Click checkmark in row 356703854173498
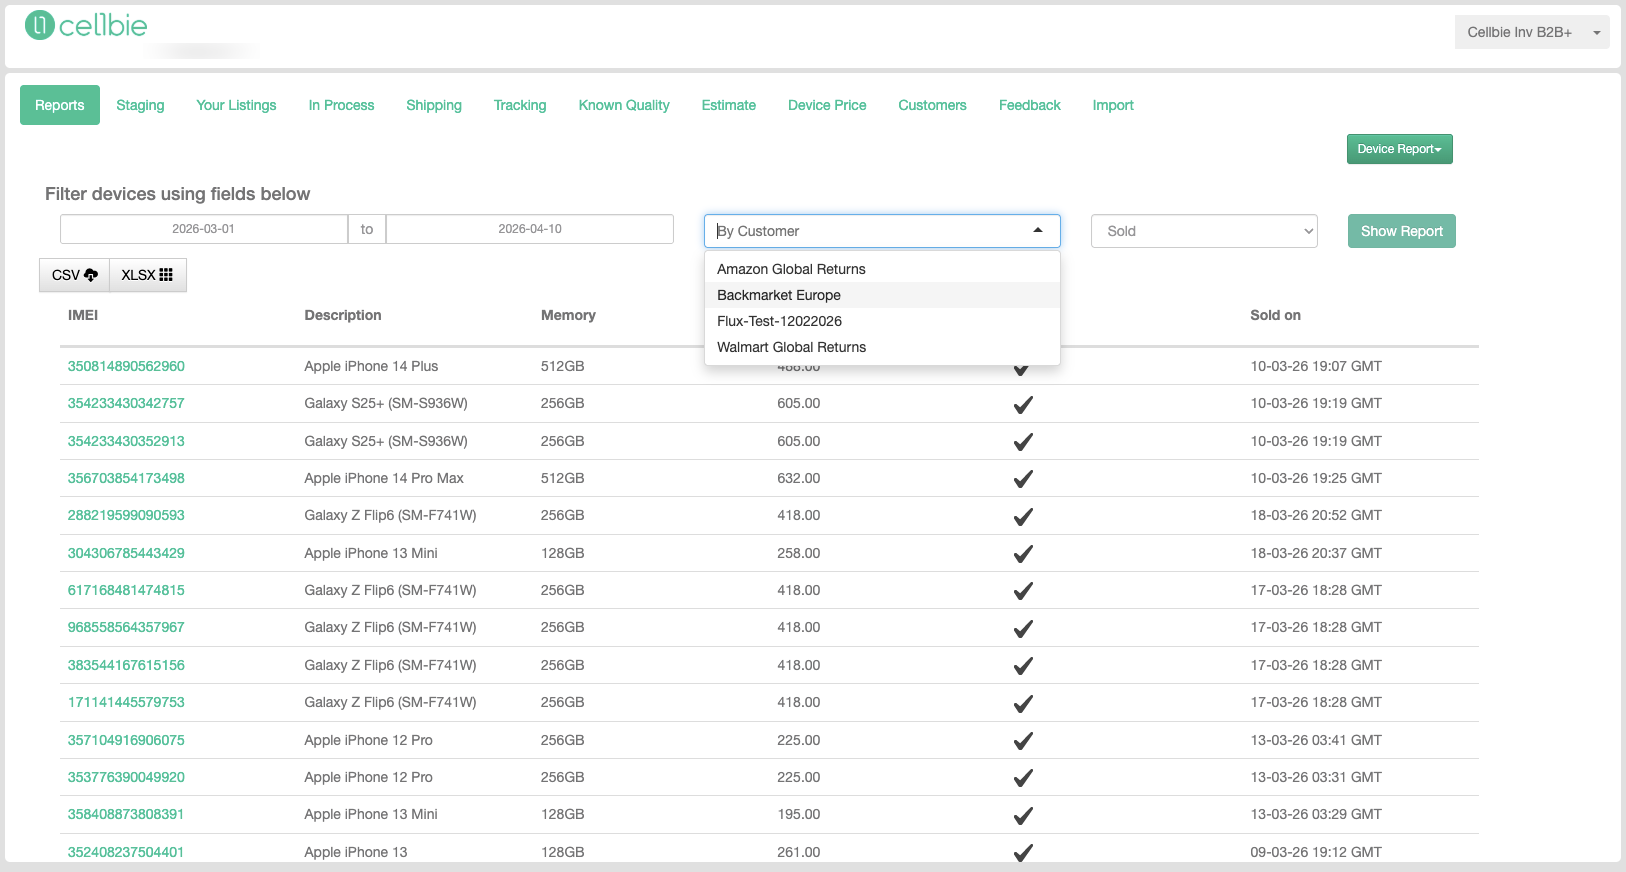 pyautogui.click(x=1023, y=479)
